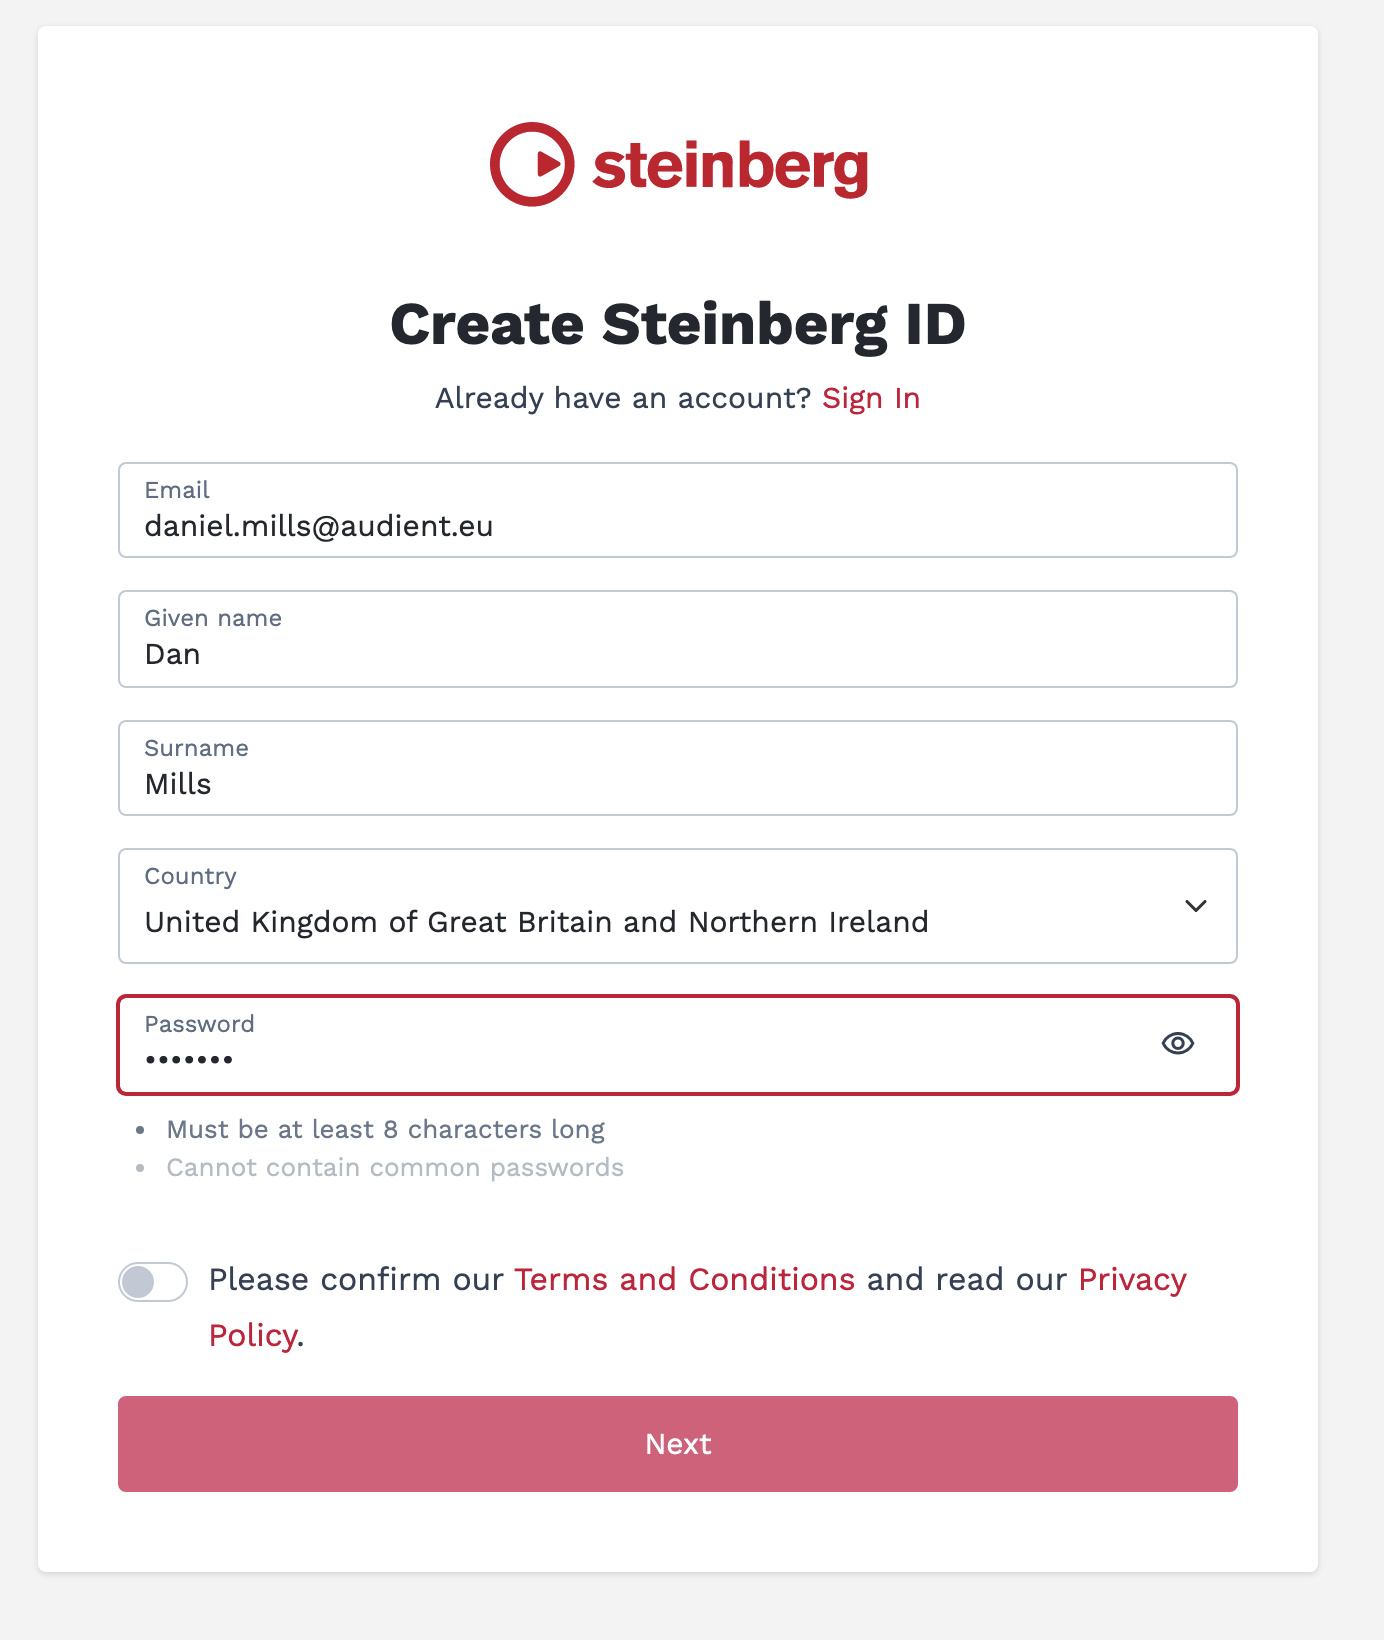Follow the Sign In link
1384x1640 pixels.
[x=871, y=398]
